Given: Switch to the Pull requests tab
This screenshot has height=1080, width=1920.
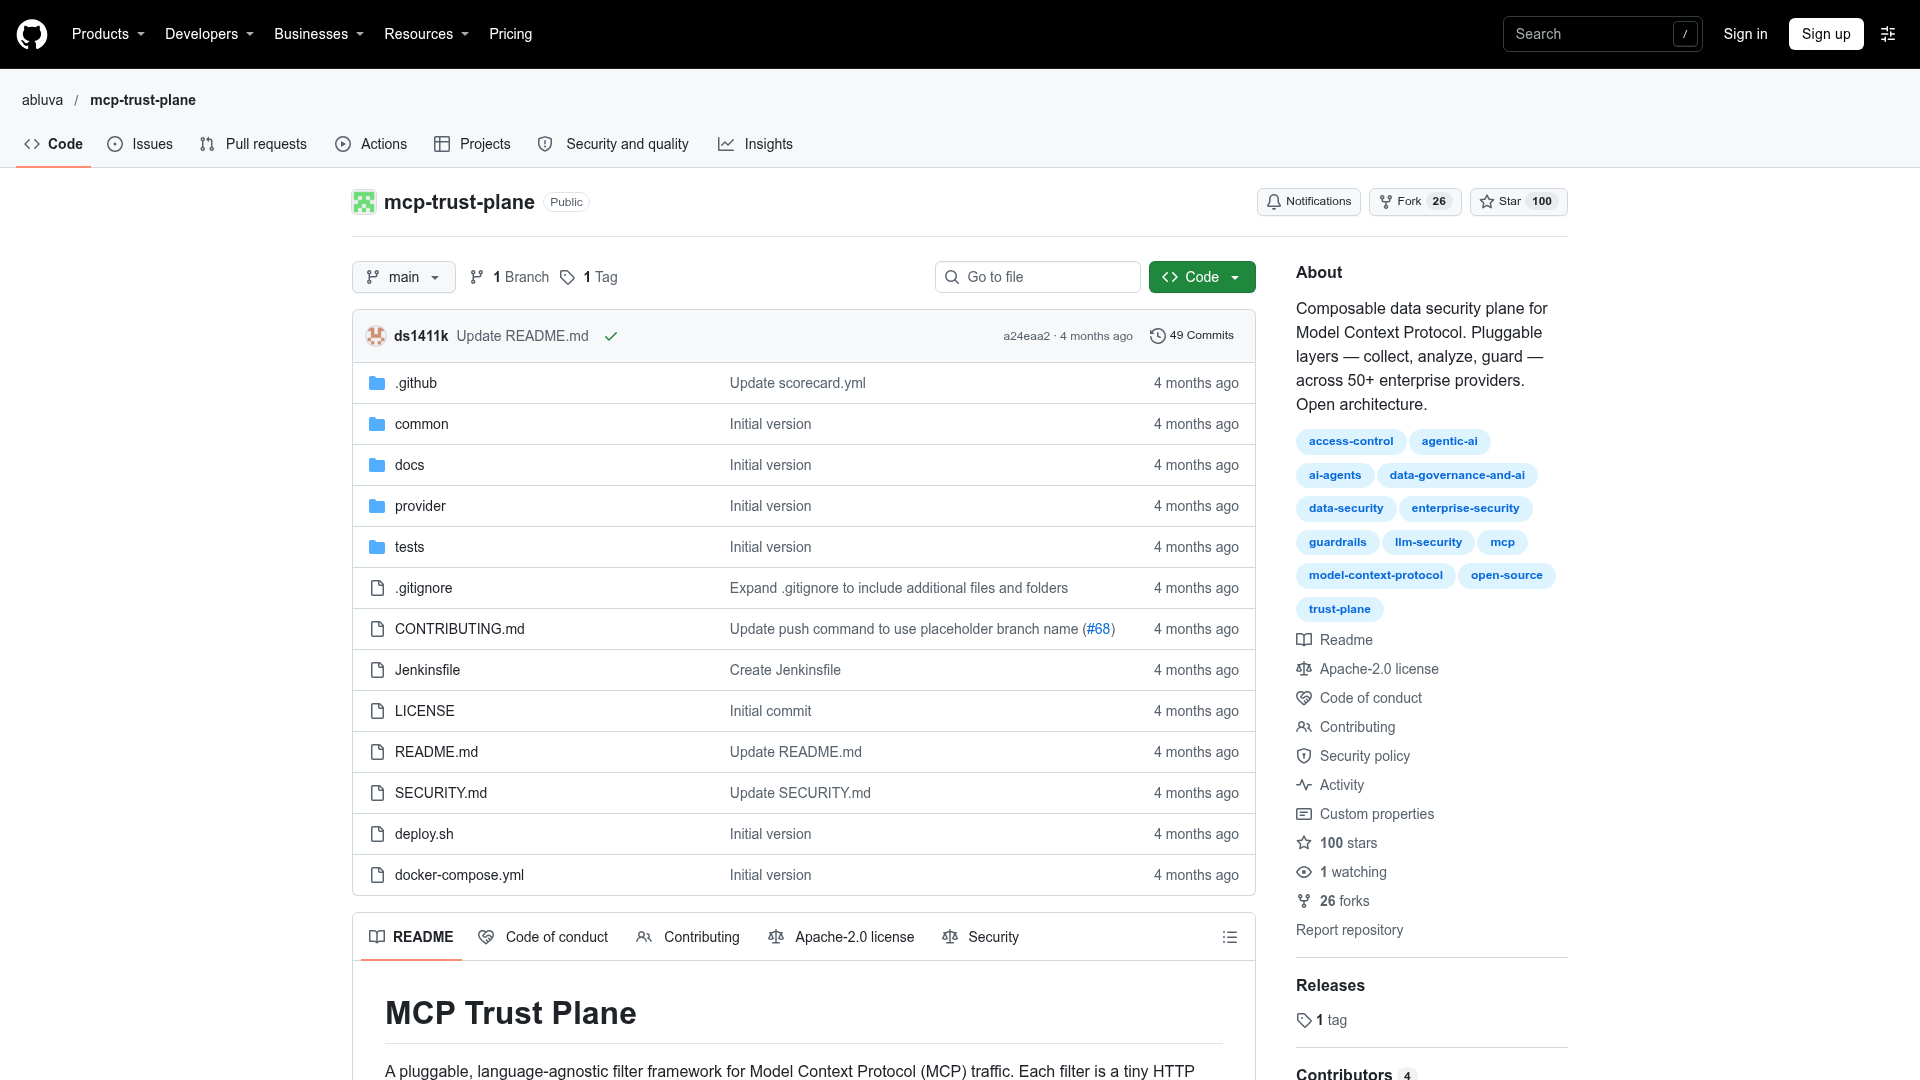Looking at the screenshot, I should [253, 144].
